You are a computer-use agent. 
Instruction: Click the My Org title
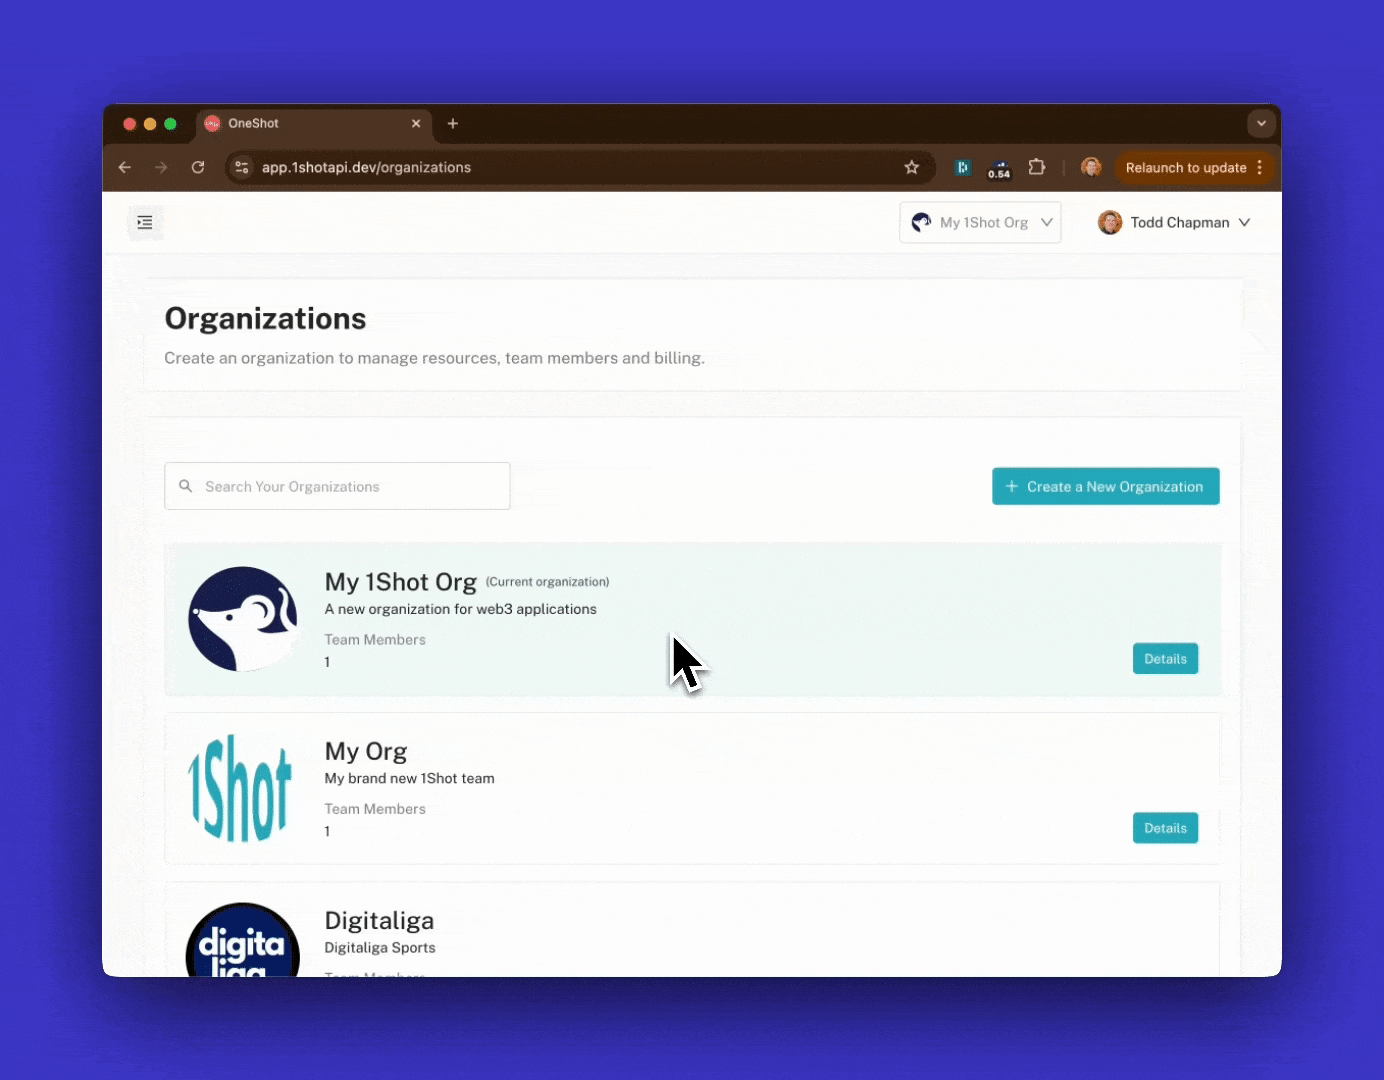(365, 751)
